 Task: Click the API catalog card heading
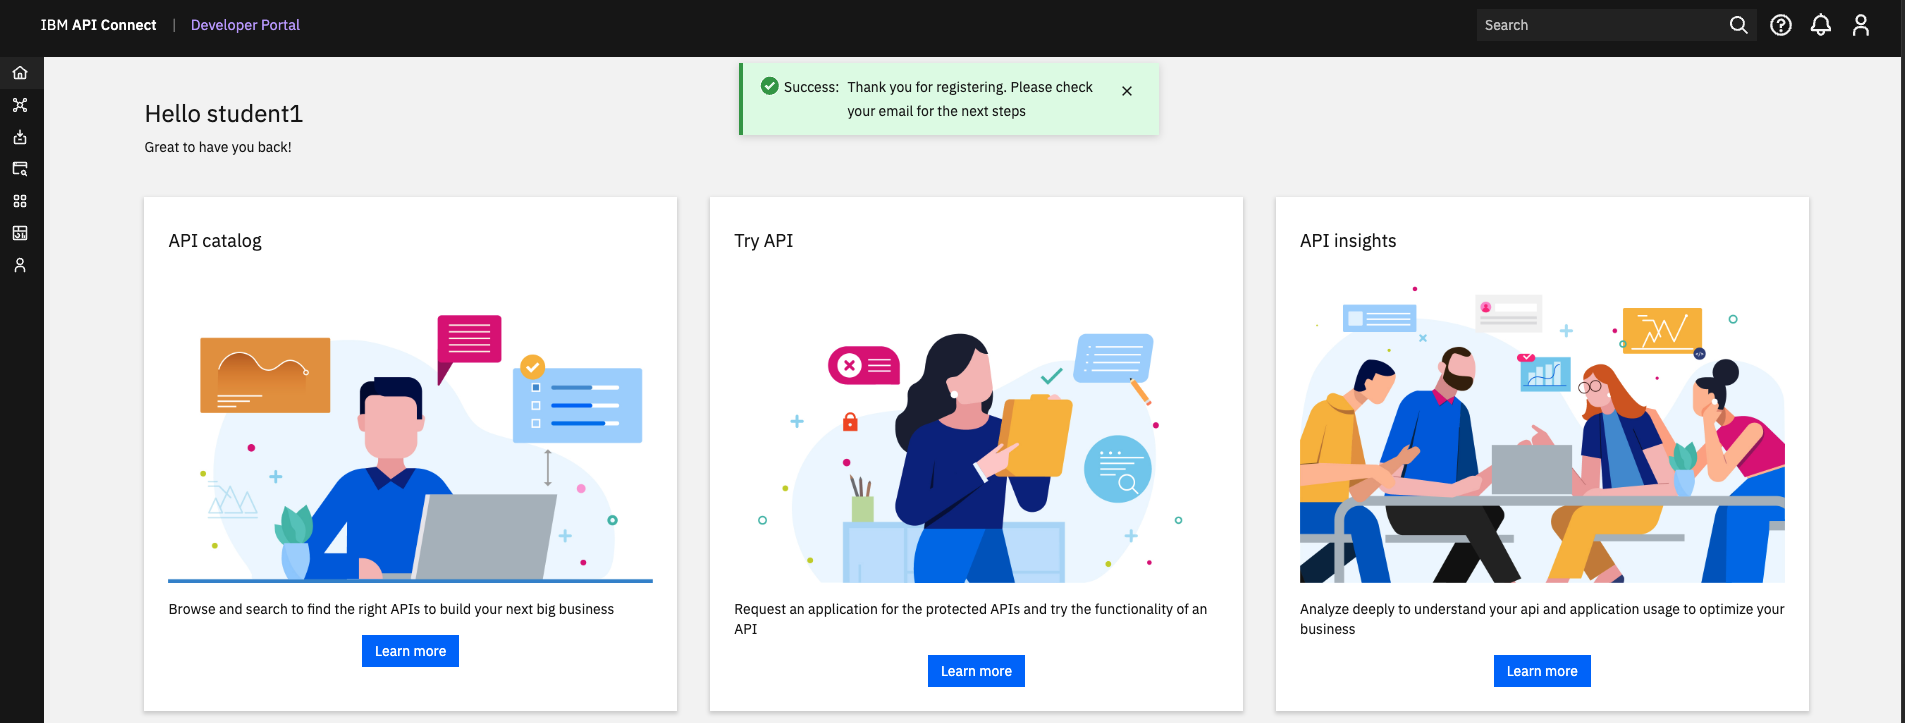click(x=215, y=241)
